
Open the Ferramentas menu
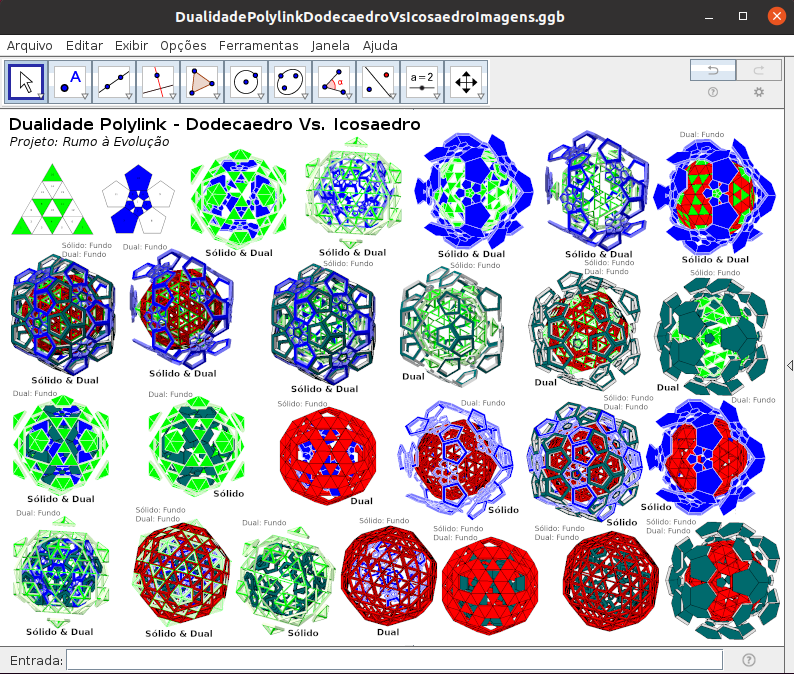click(258, 45)
